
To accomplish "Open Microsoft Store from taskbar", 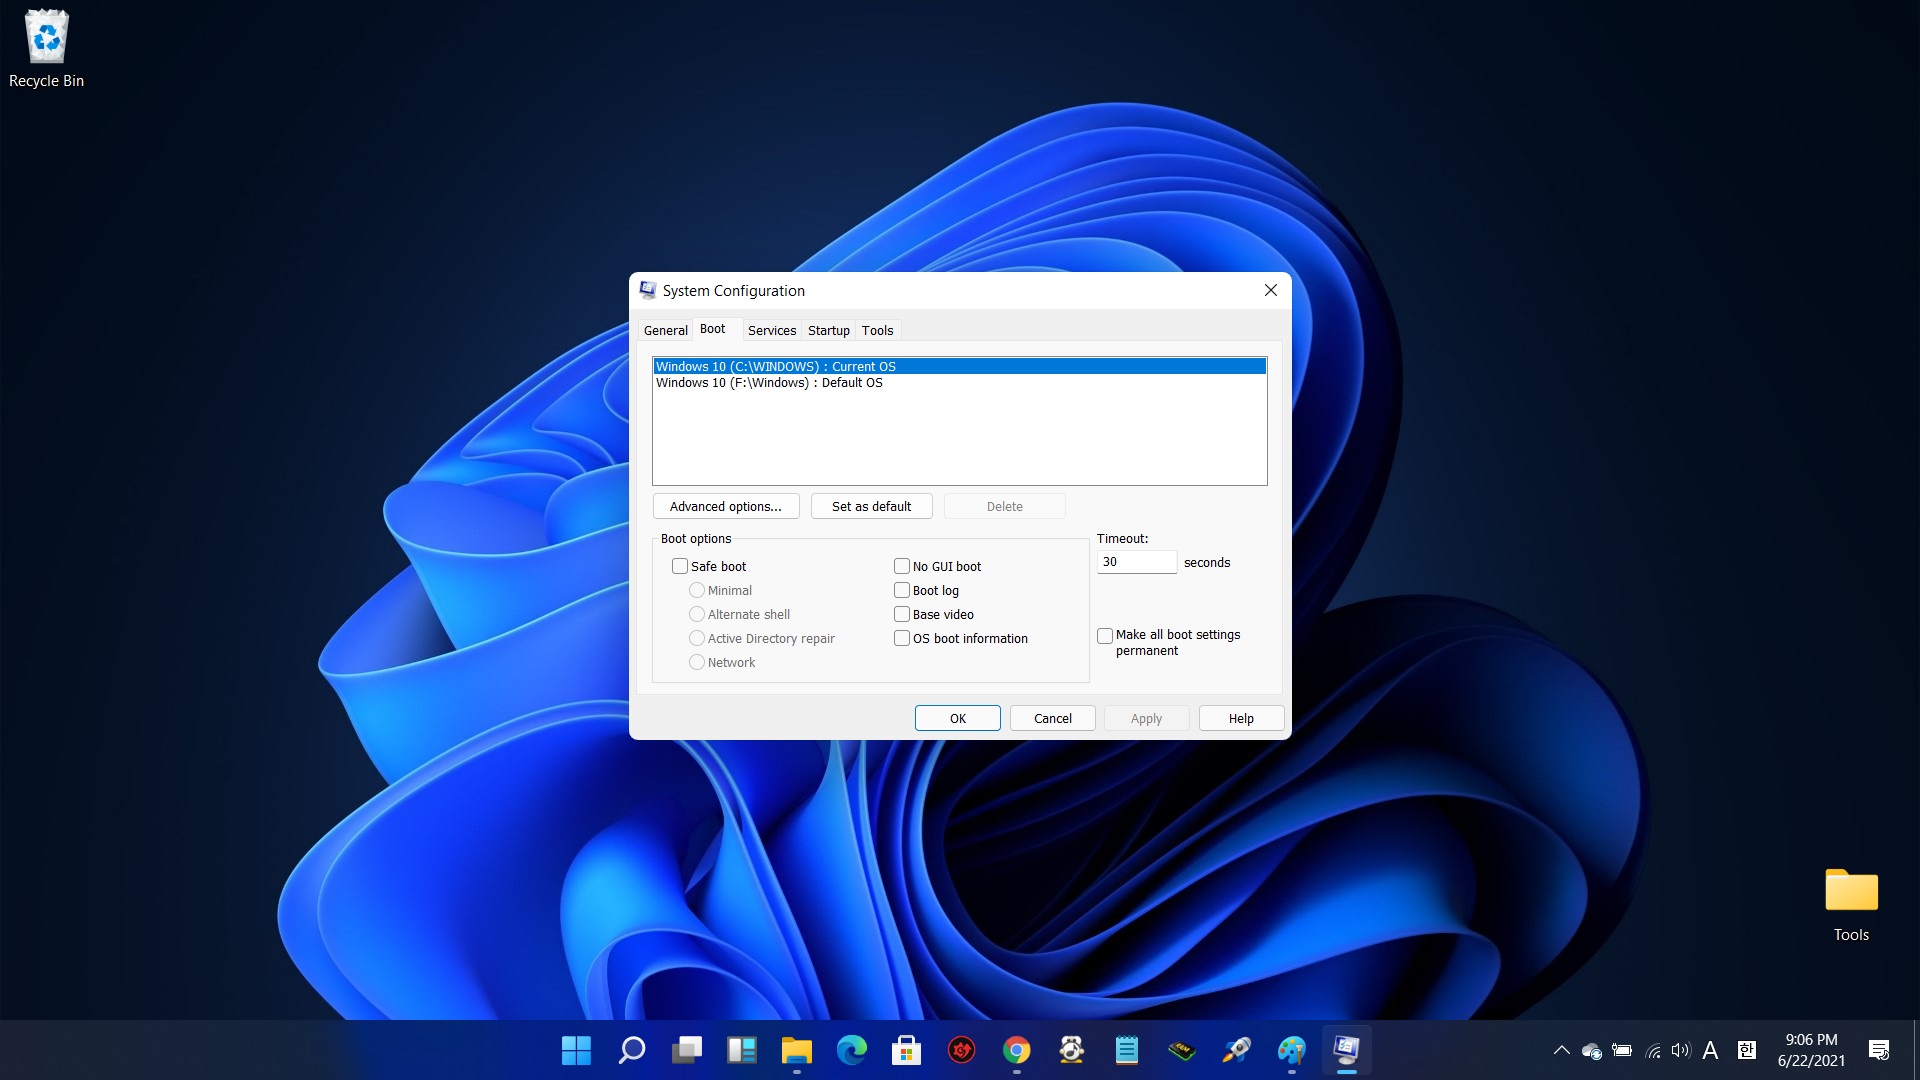I will click(x=906, y=1050).
